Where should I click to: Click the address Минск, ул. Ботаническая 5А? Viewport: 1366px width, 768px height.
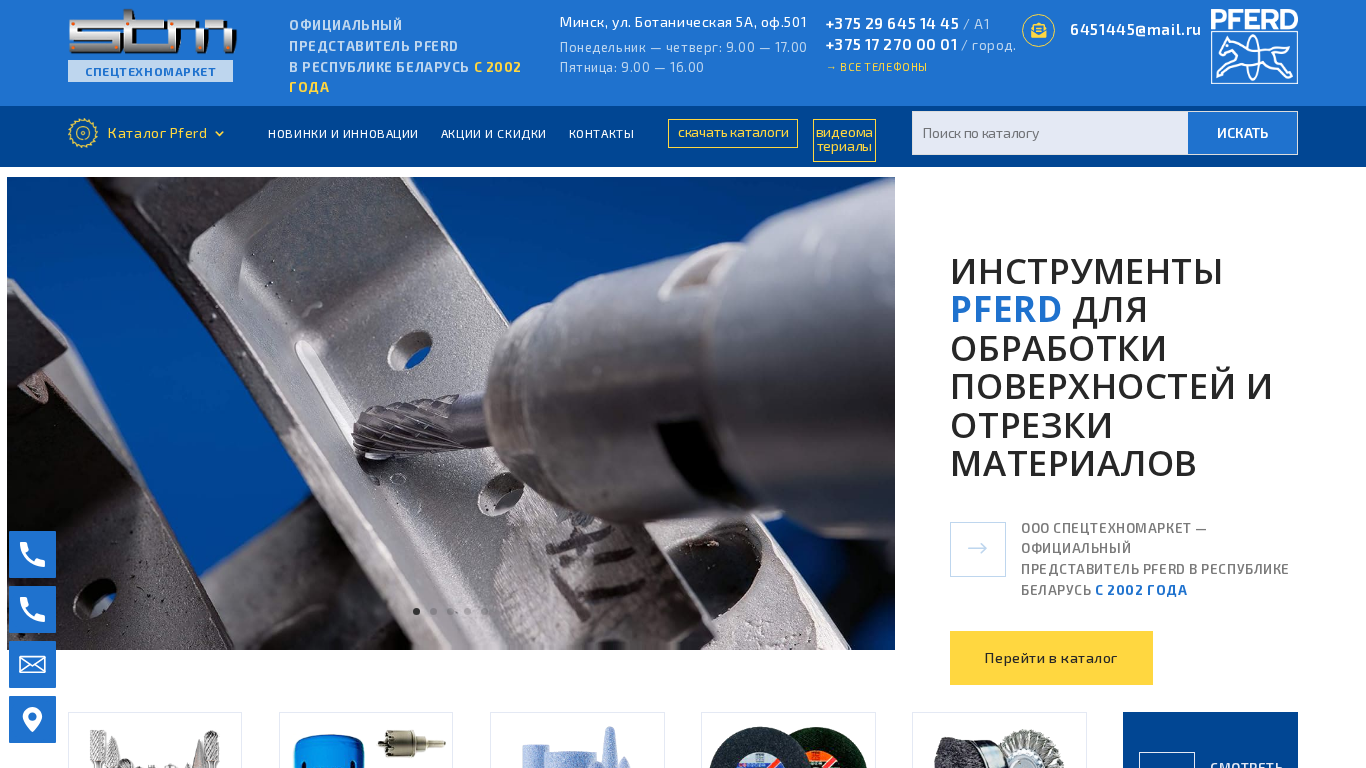tap(683, 22)
